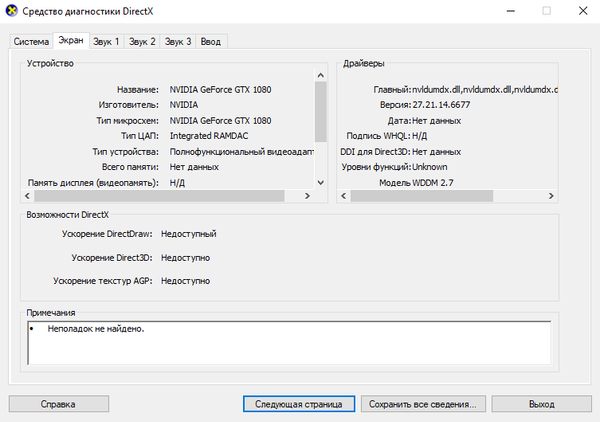Click the Версия value 27.21.14.6677

pyautogui.click(x=441, y=105)
